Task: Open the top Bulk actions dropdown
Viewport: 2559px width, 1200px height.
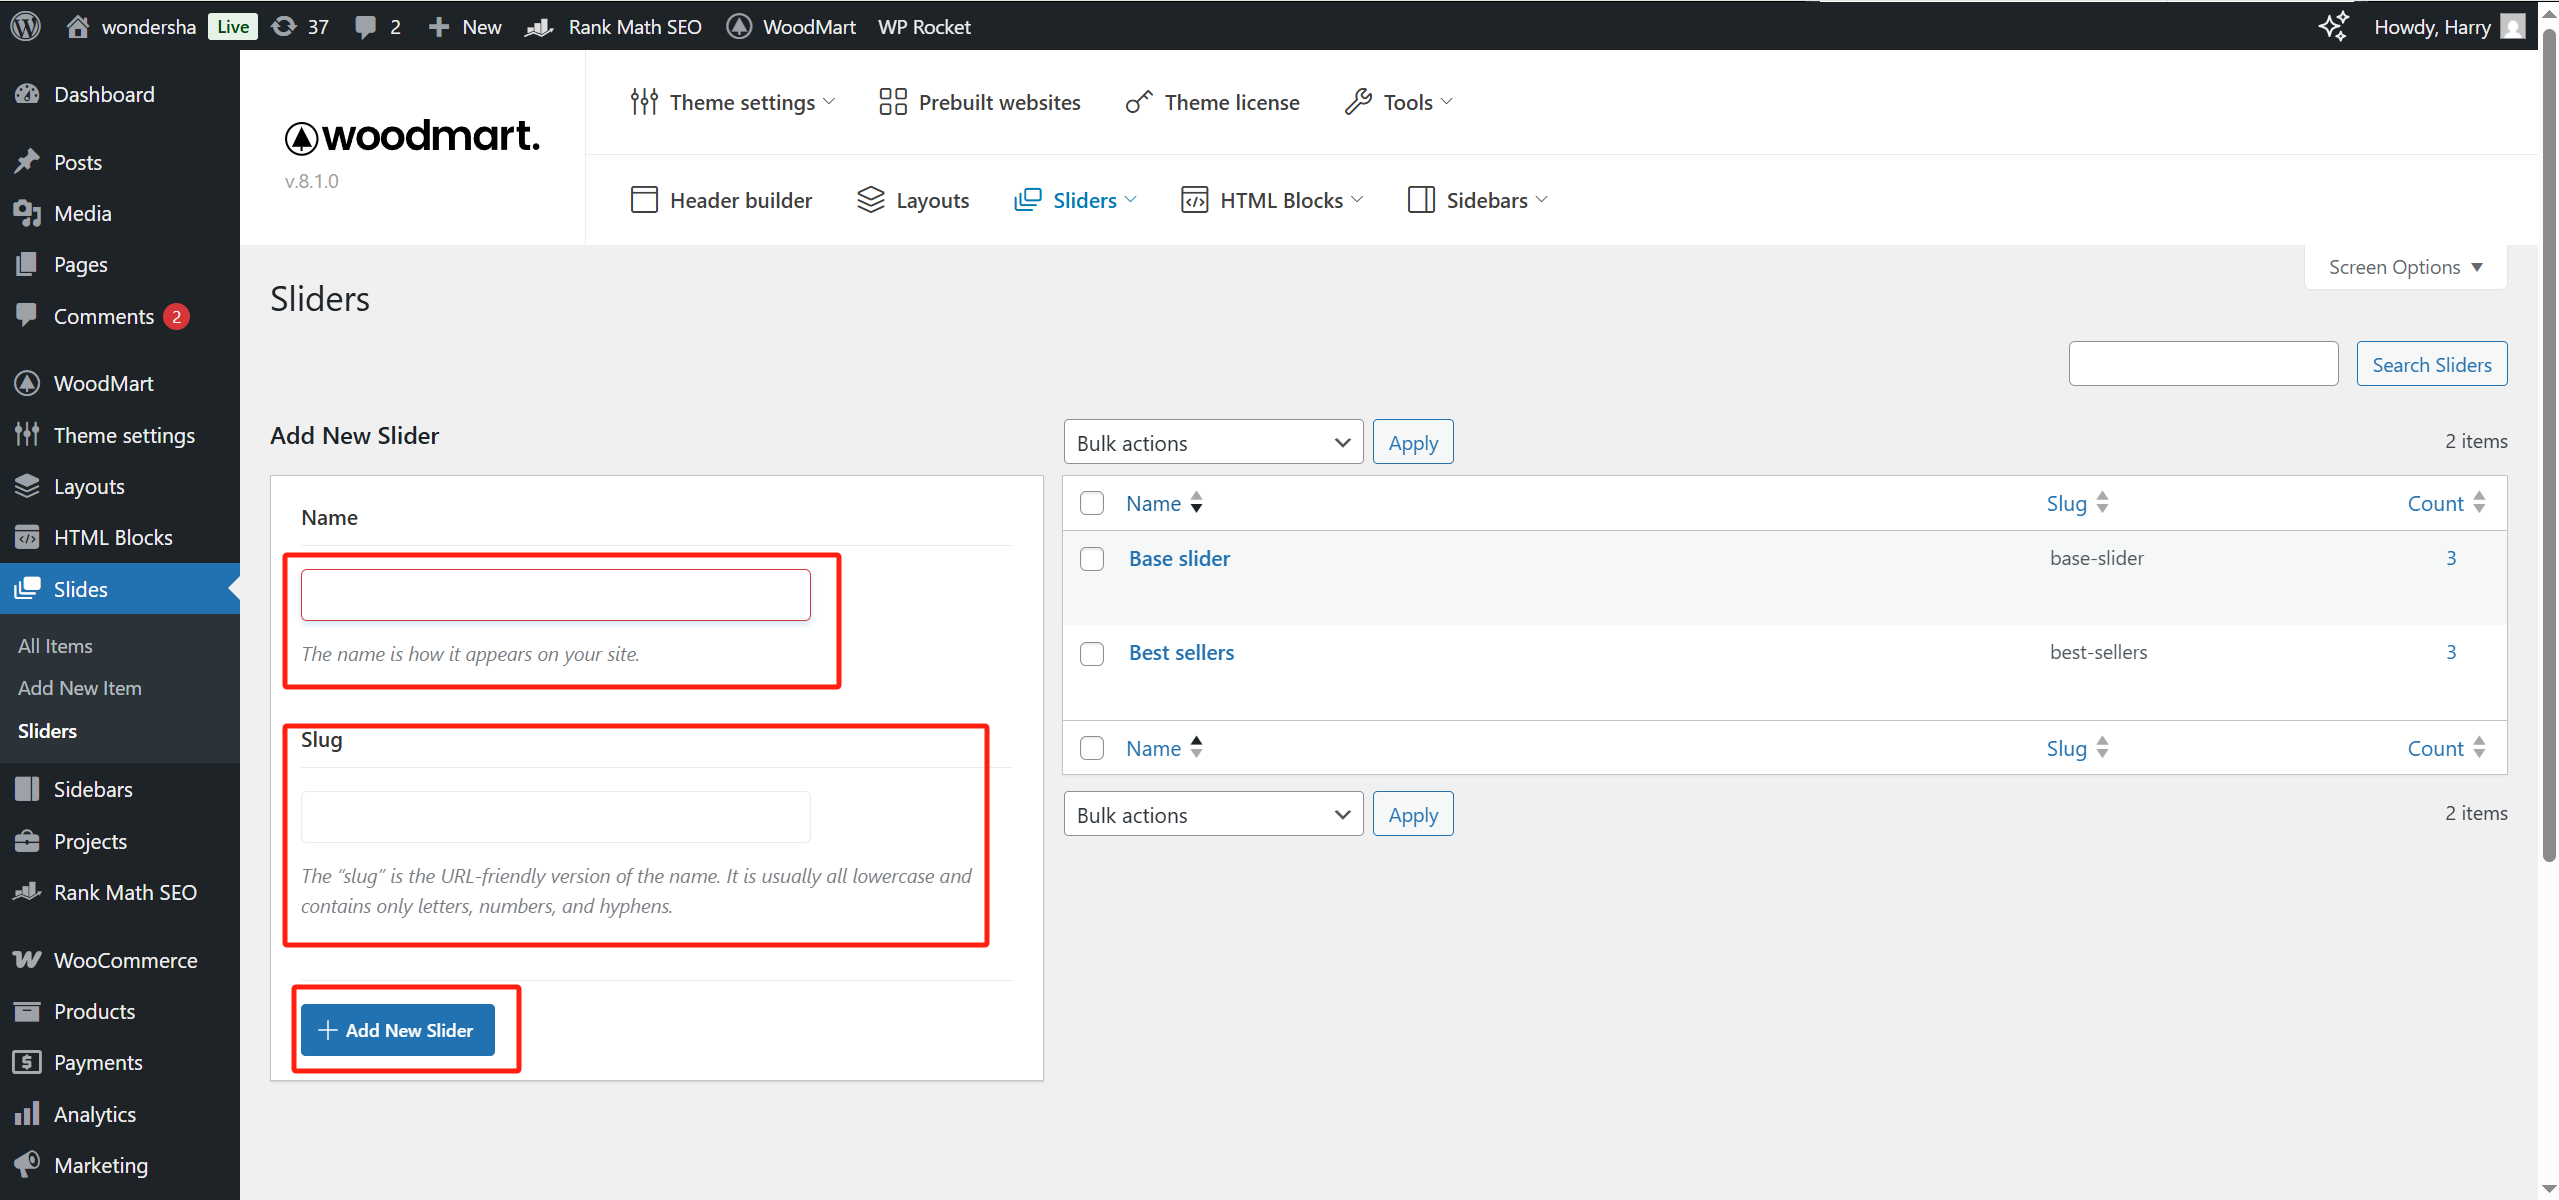Action: coord(1213,442)
